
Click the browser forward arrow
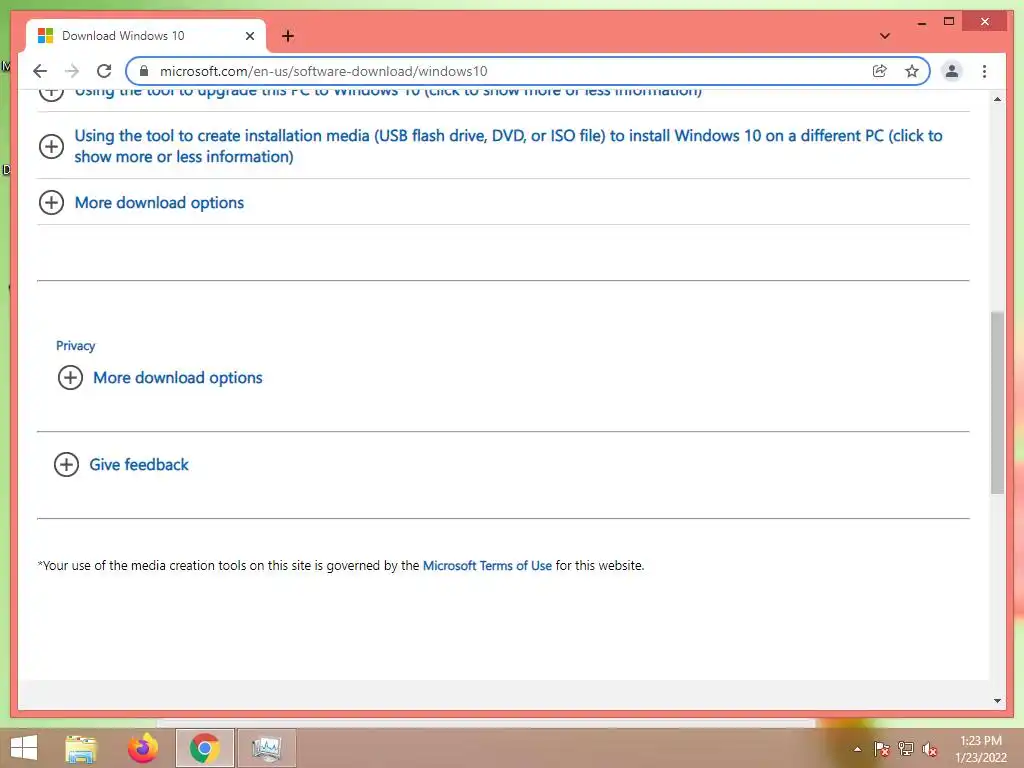coord(72,71)
